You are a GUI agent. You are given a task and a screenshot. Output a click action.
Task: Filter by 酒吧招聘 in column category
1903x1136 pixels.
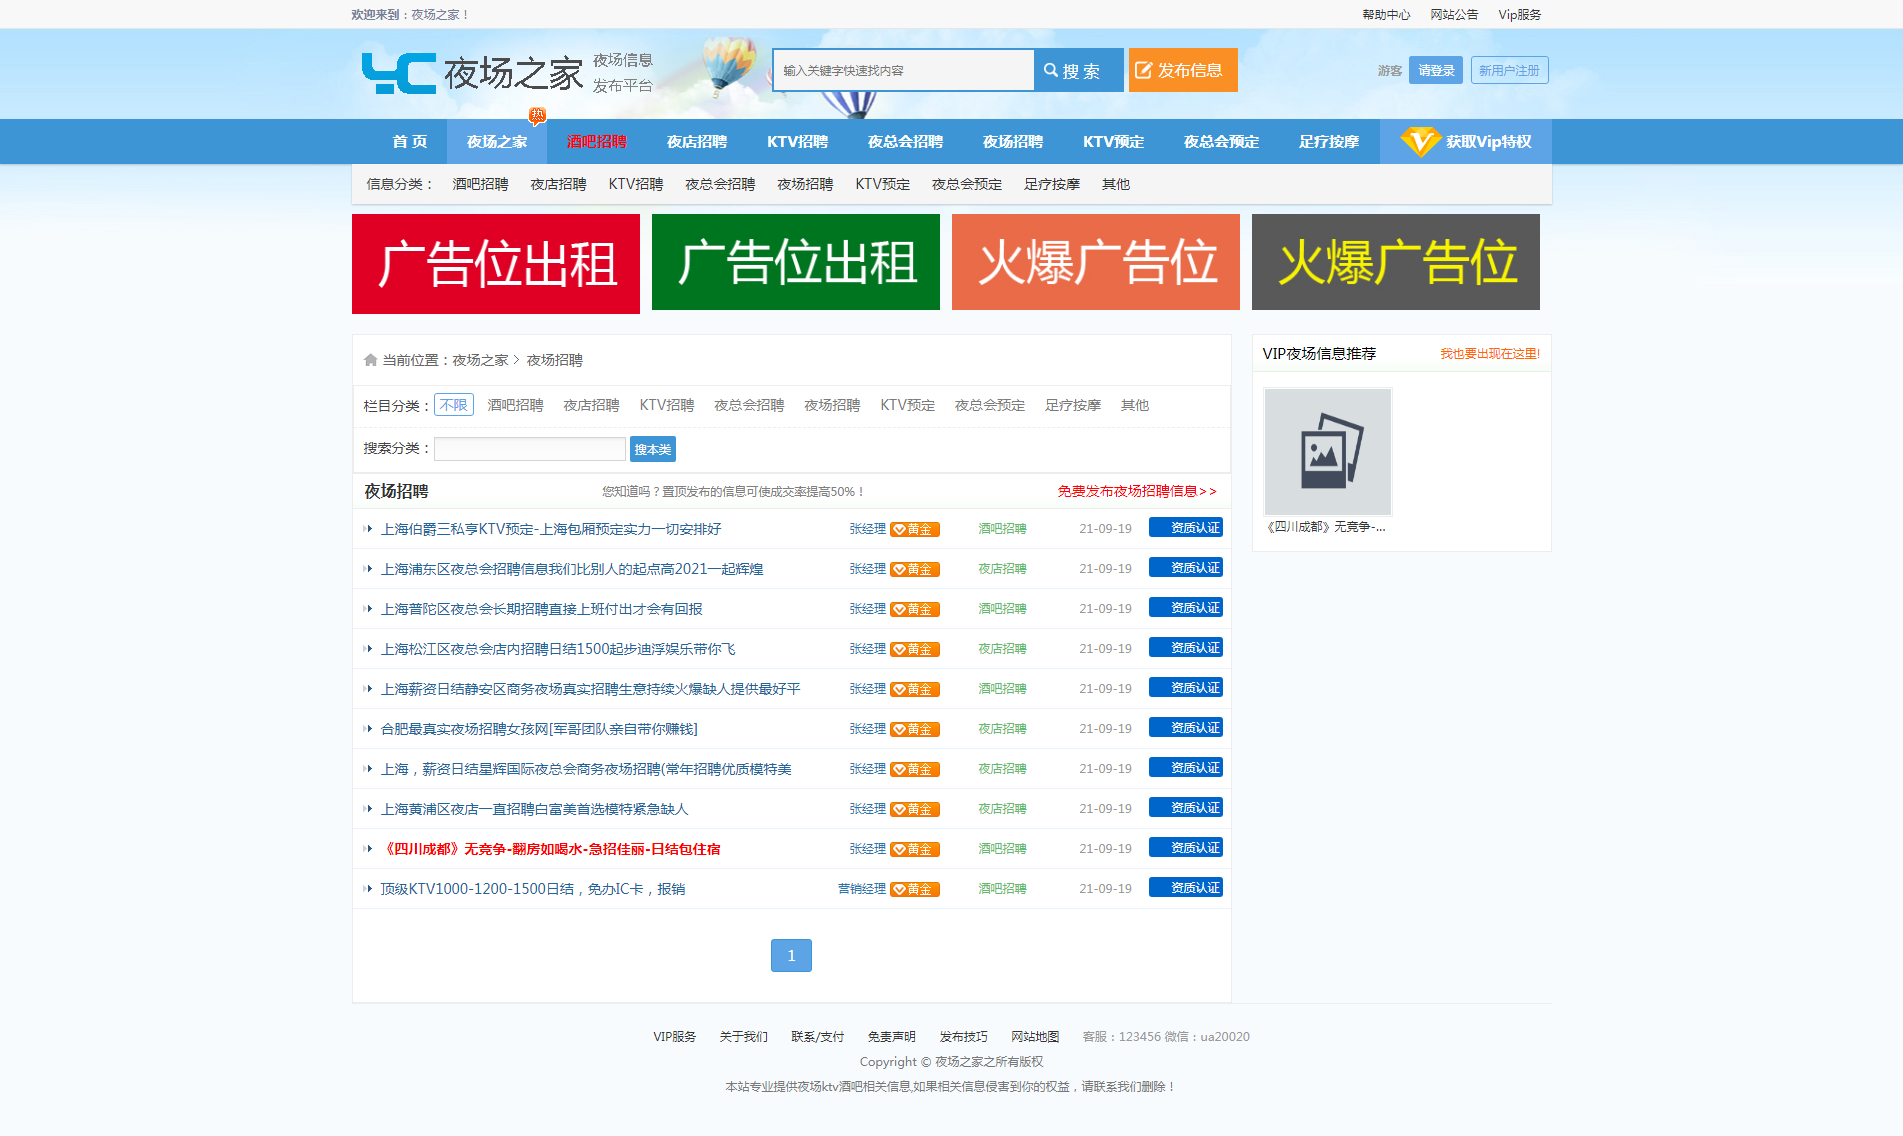515,405
